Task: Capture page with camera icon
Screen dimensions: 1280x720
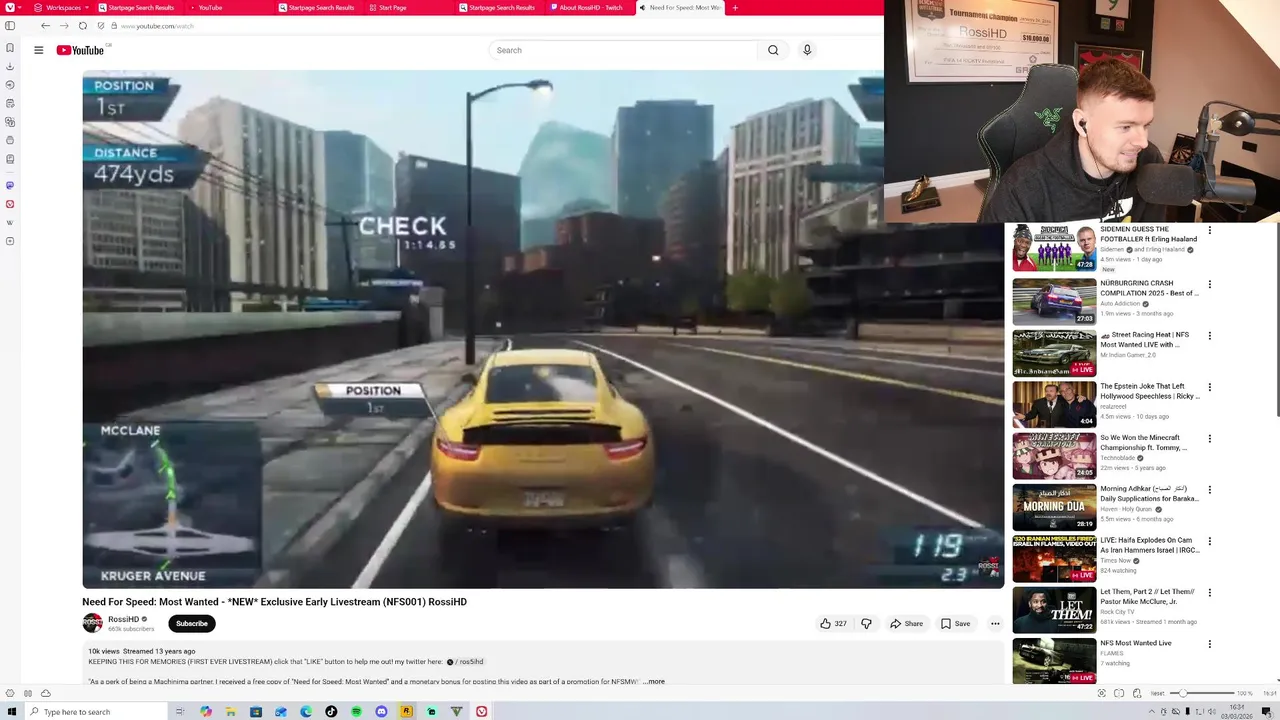Action: click(x=1101, y=693)
